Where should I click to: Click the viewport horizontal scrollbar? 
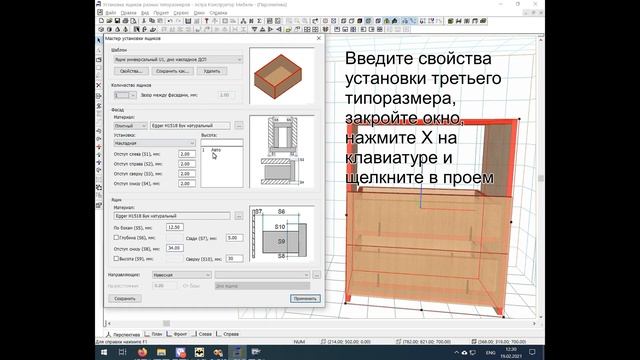coord(321,323)
